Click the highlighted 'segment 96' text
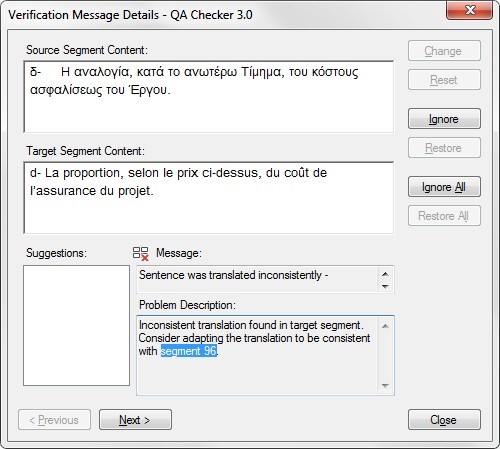 [189, 351]
